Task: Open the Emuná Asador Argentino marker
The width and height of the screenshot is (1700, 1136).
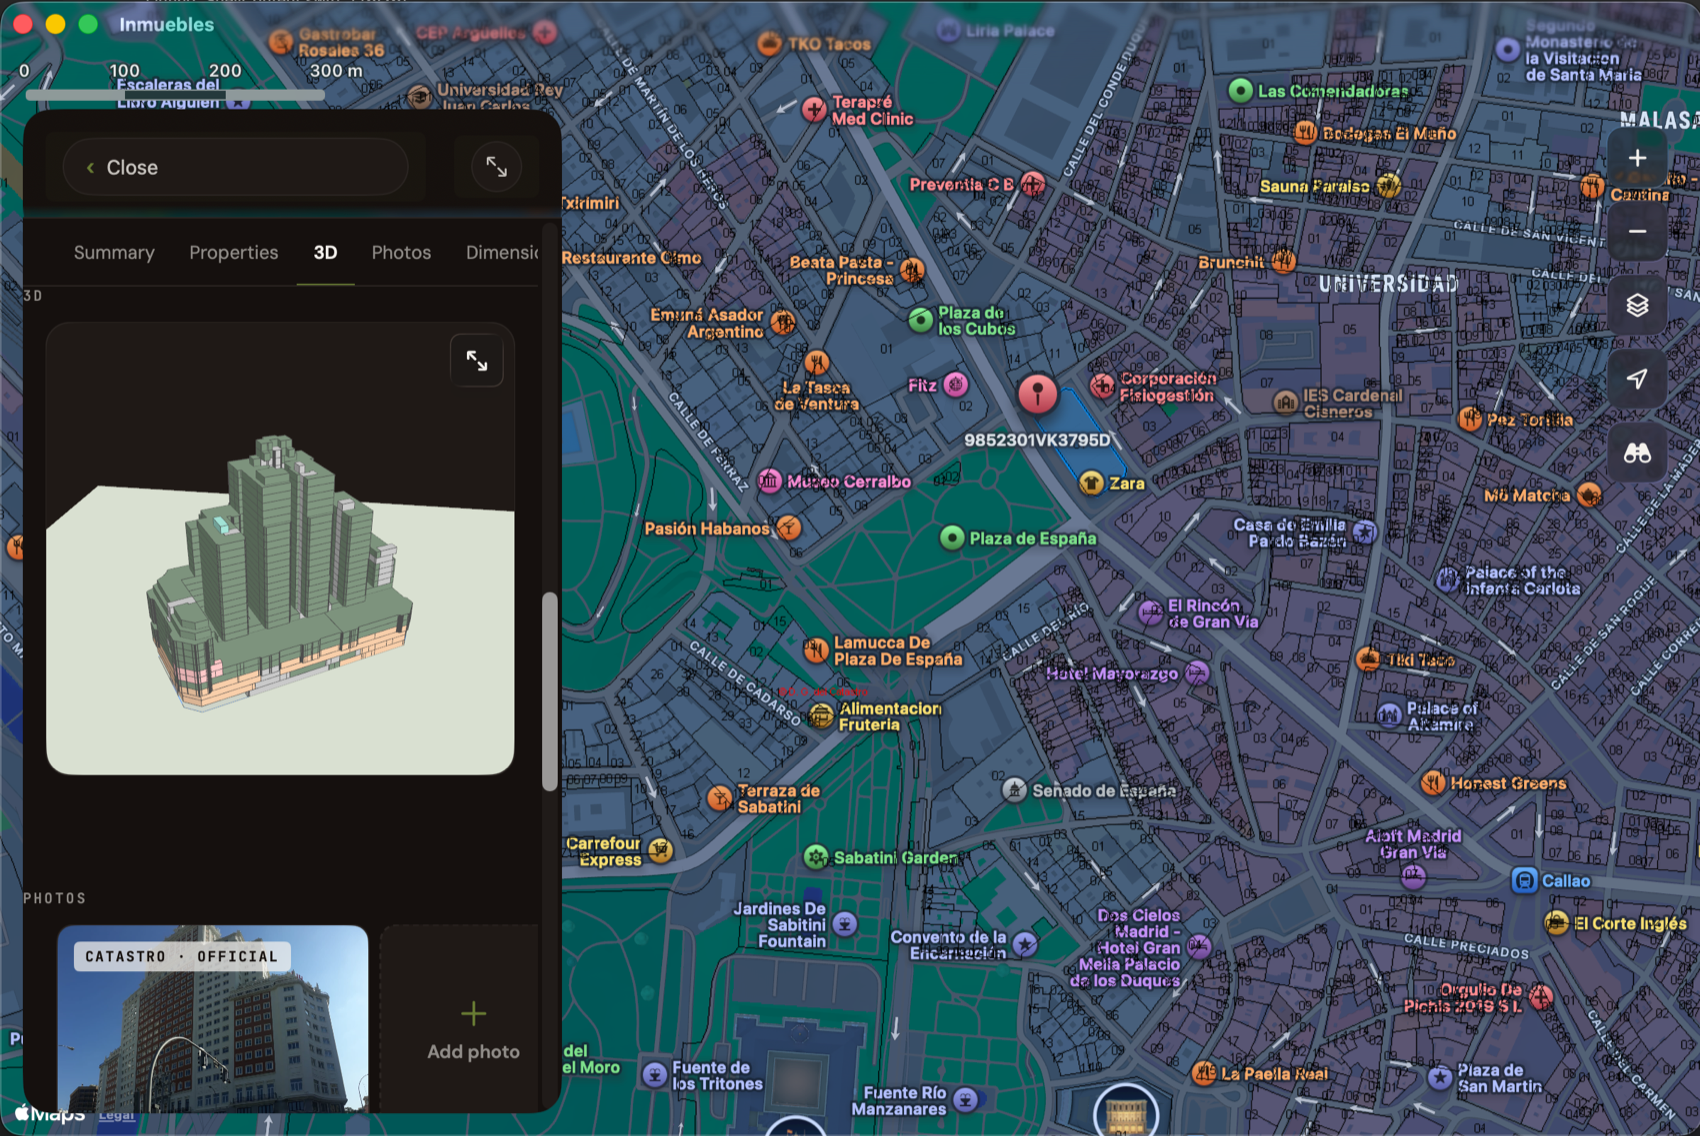Action: pyautogui.click(x=783, y=322)
